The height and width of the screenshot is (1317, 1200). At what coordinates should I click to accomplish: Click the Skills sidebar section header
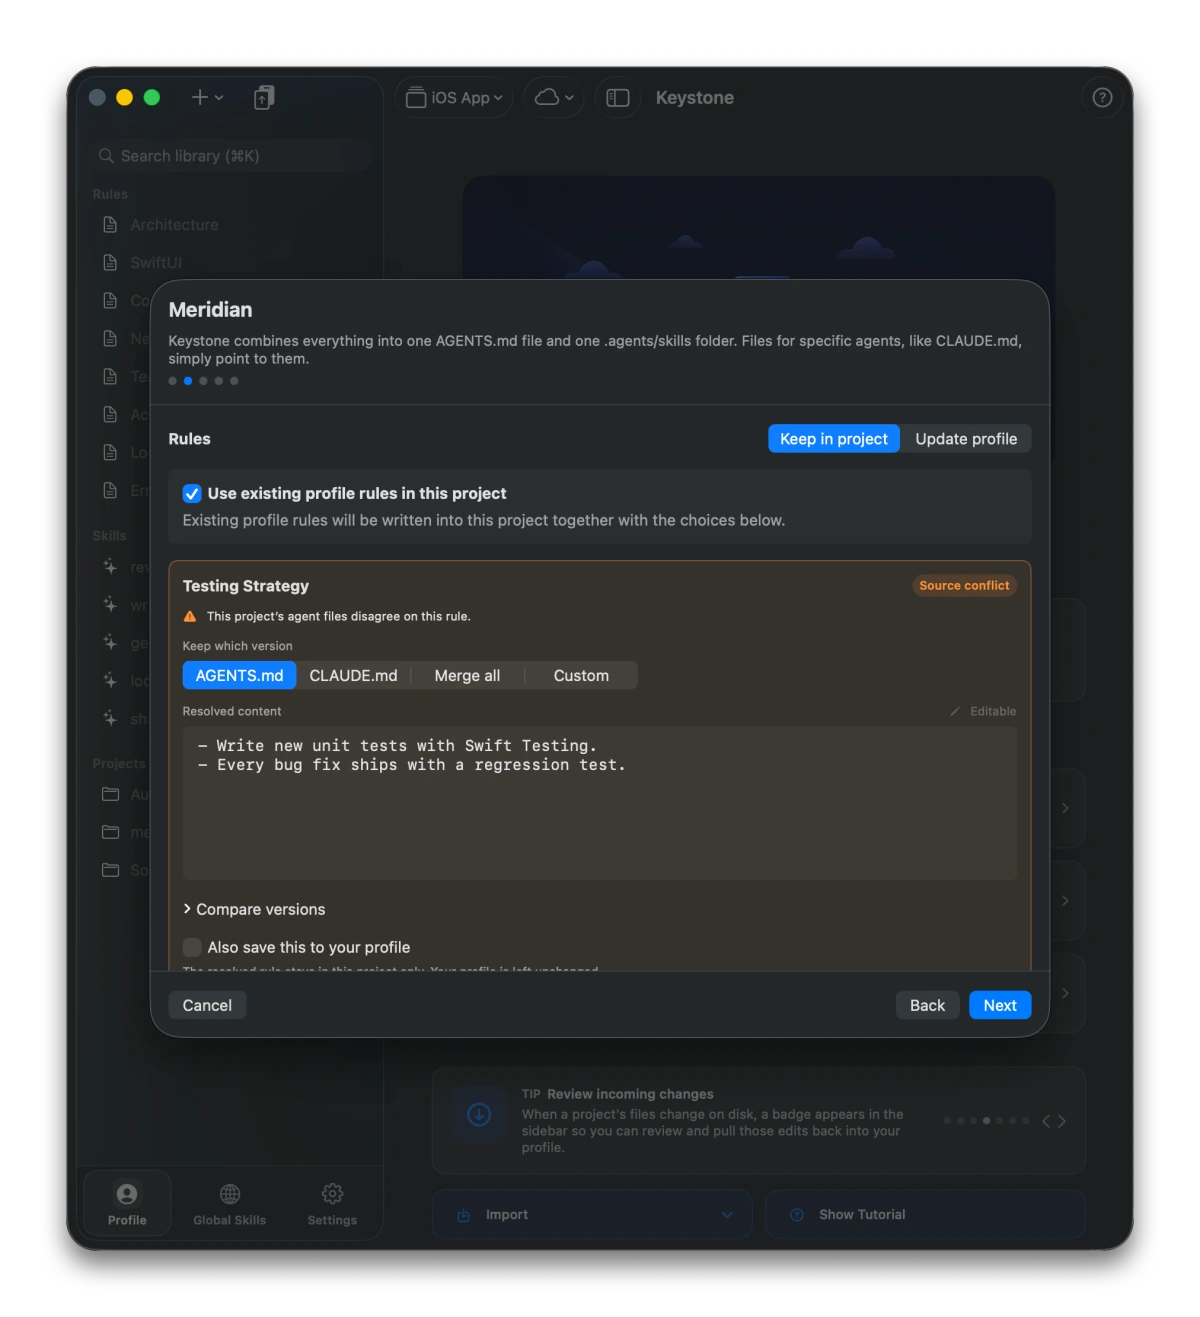110,536
